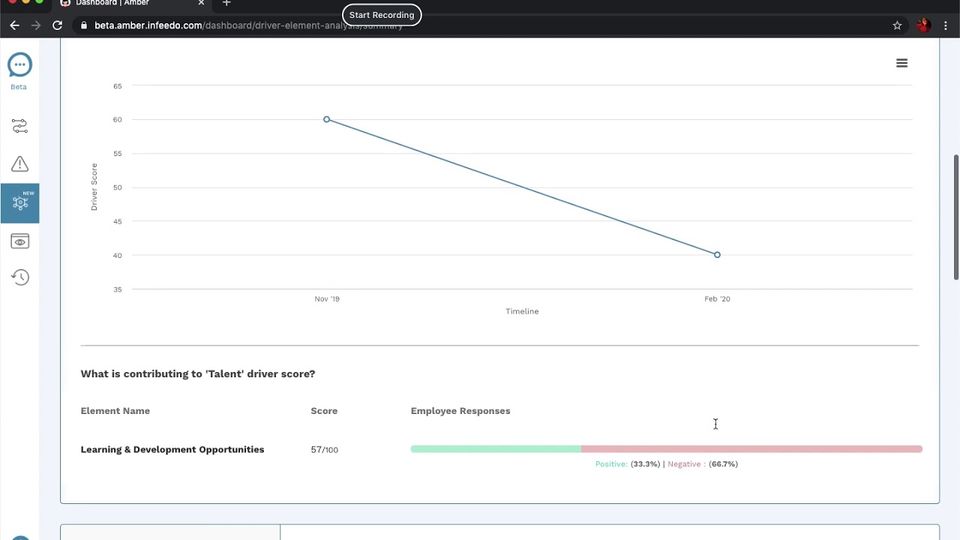Image resolution: width=960 pixels, height=540 pixels.
Task: Click the Start Recording button
Action: coord(381,15)
